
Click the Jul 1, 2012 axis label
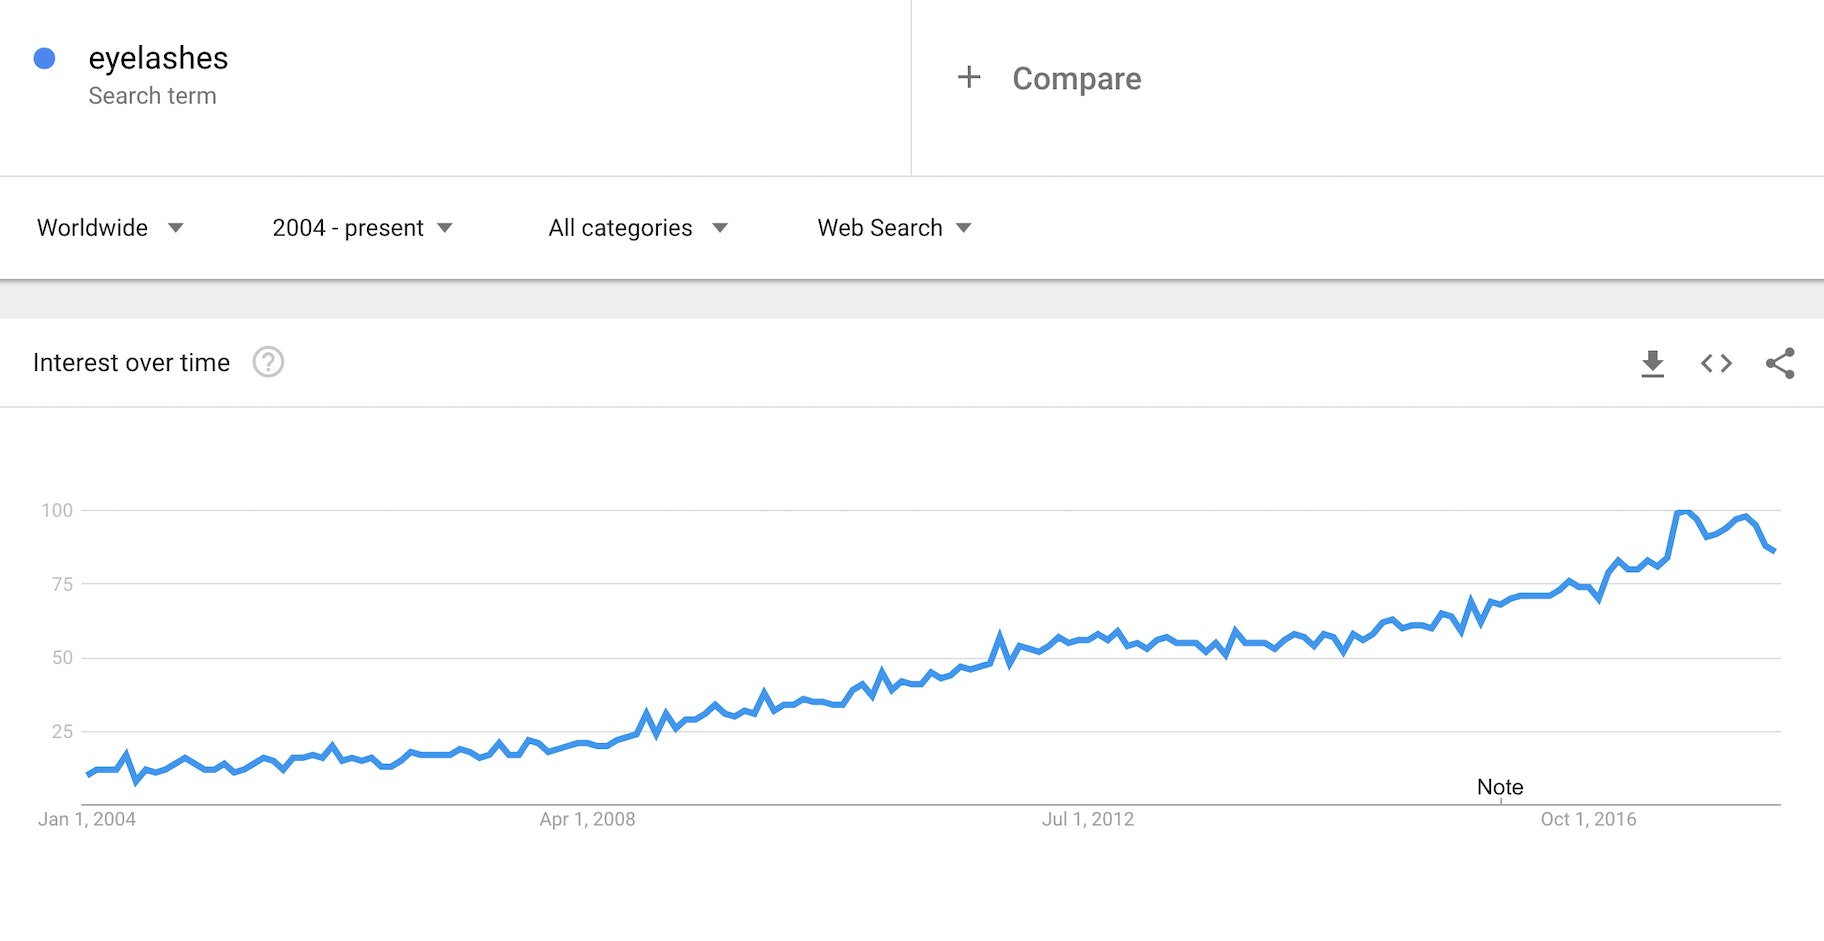1088,820
